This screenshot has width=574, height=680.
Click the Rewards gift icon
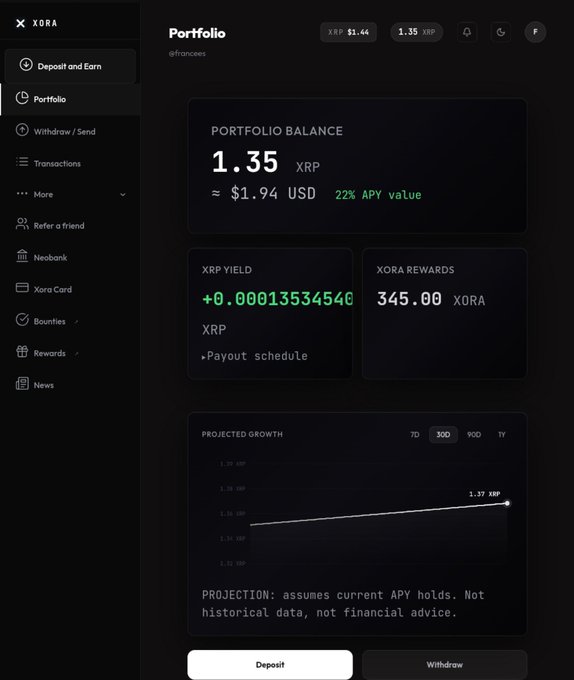(22, 351)
